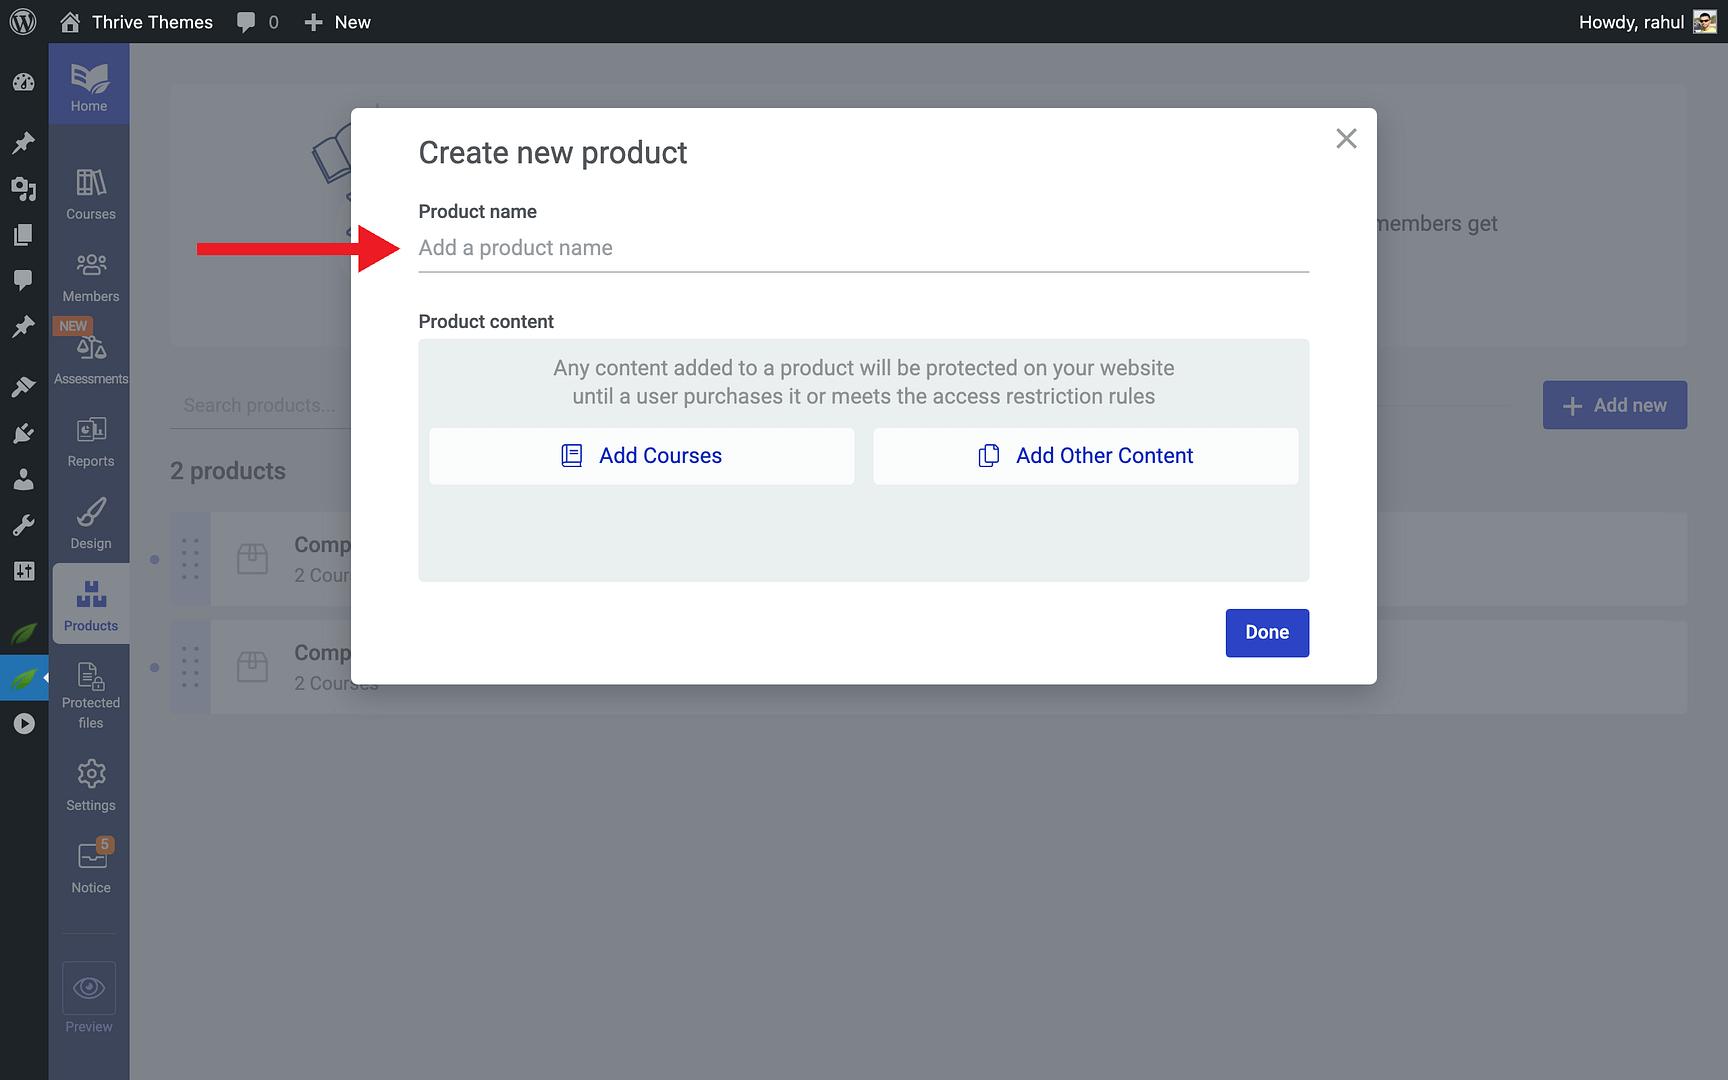
Task: Return to Apprentice Home
Action: [x=89, y=83]
